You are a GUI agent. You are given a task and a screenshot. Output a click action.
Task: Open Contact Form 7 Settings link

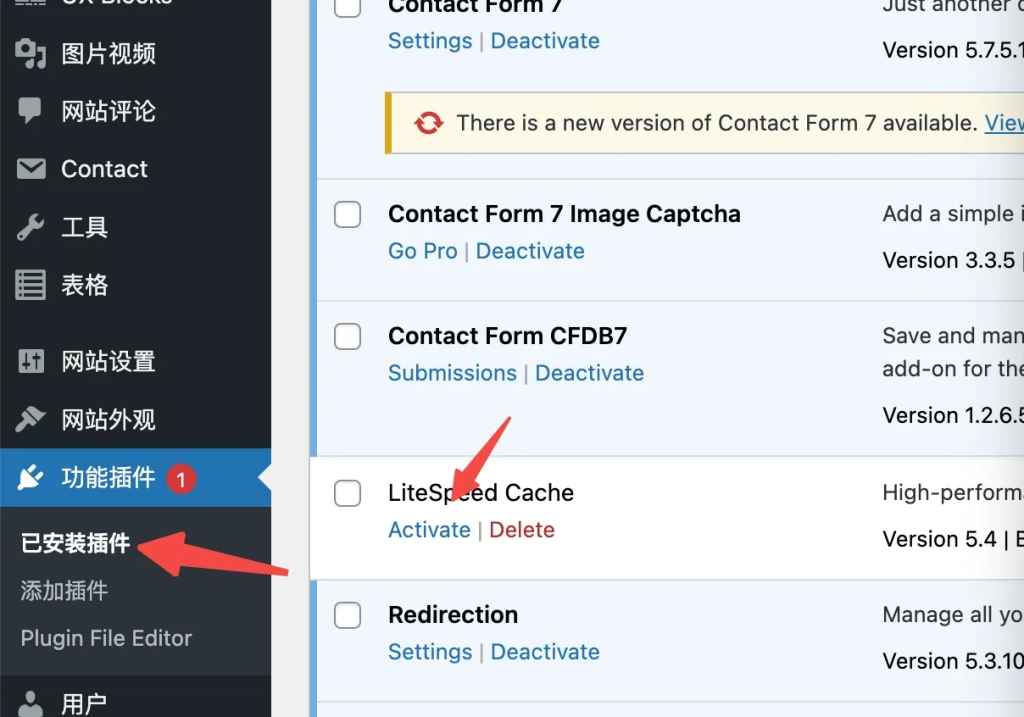pyautogui.click(x=430, y=40)
